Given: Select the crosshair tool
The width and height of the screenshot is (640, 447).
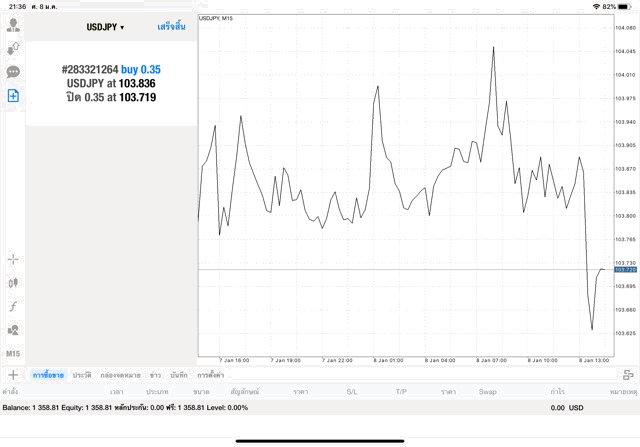Looking at the screenshot, I should coord(13,259).
